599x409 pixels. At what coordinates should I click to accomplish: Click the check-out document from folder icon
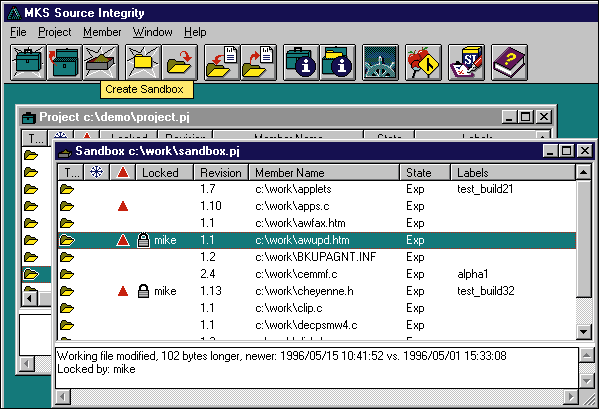click(x=259, y=62)
